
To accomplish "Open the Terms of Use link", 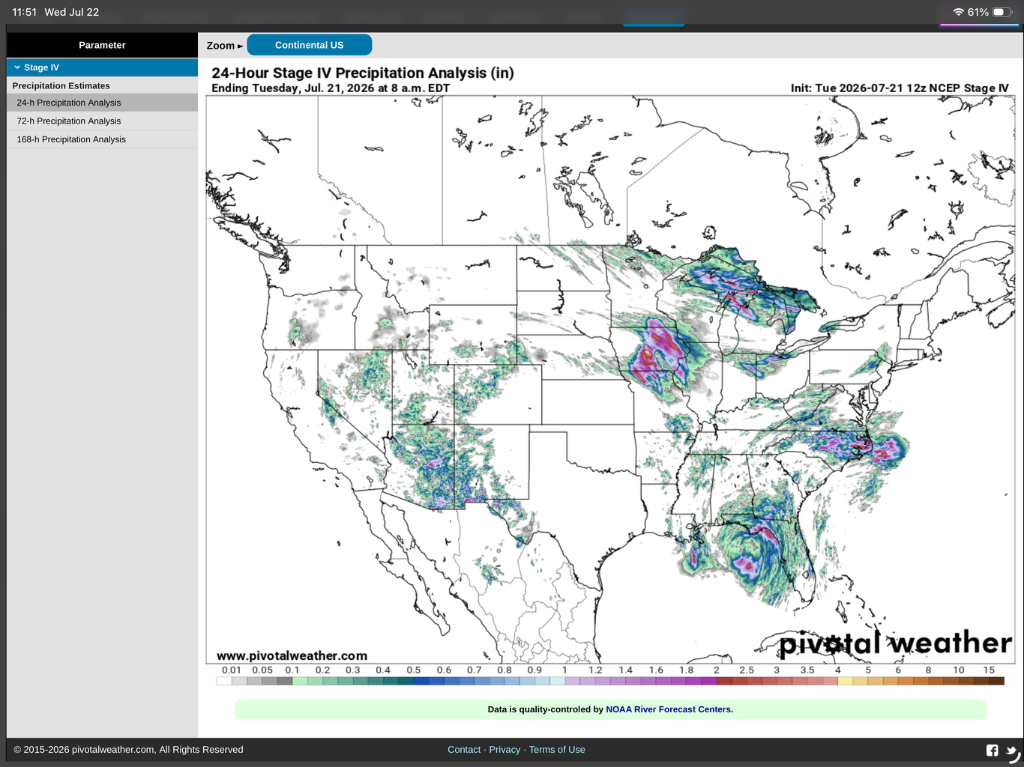I will pos(557,749).
